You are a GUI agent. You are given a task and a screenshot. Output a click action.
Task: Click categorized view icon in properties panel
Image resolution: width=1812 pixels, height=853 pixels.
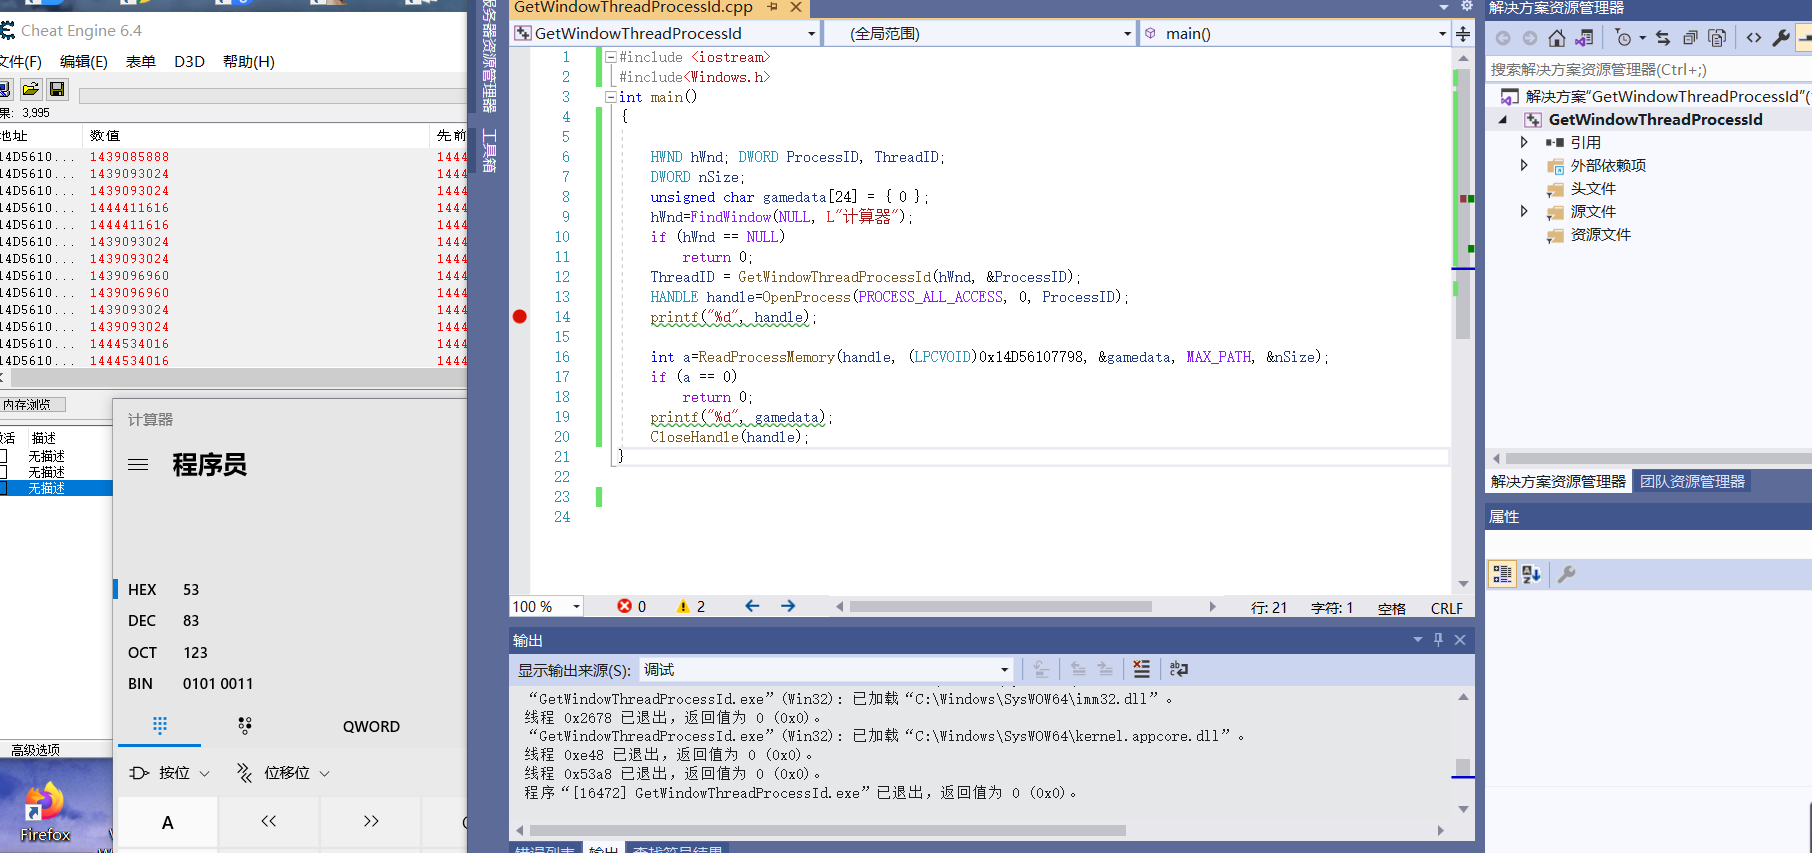pyautogui.click(x=1502, y=574)
